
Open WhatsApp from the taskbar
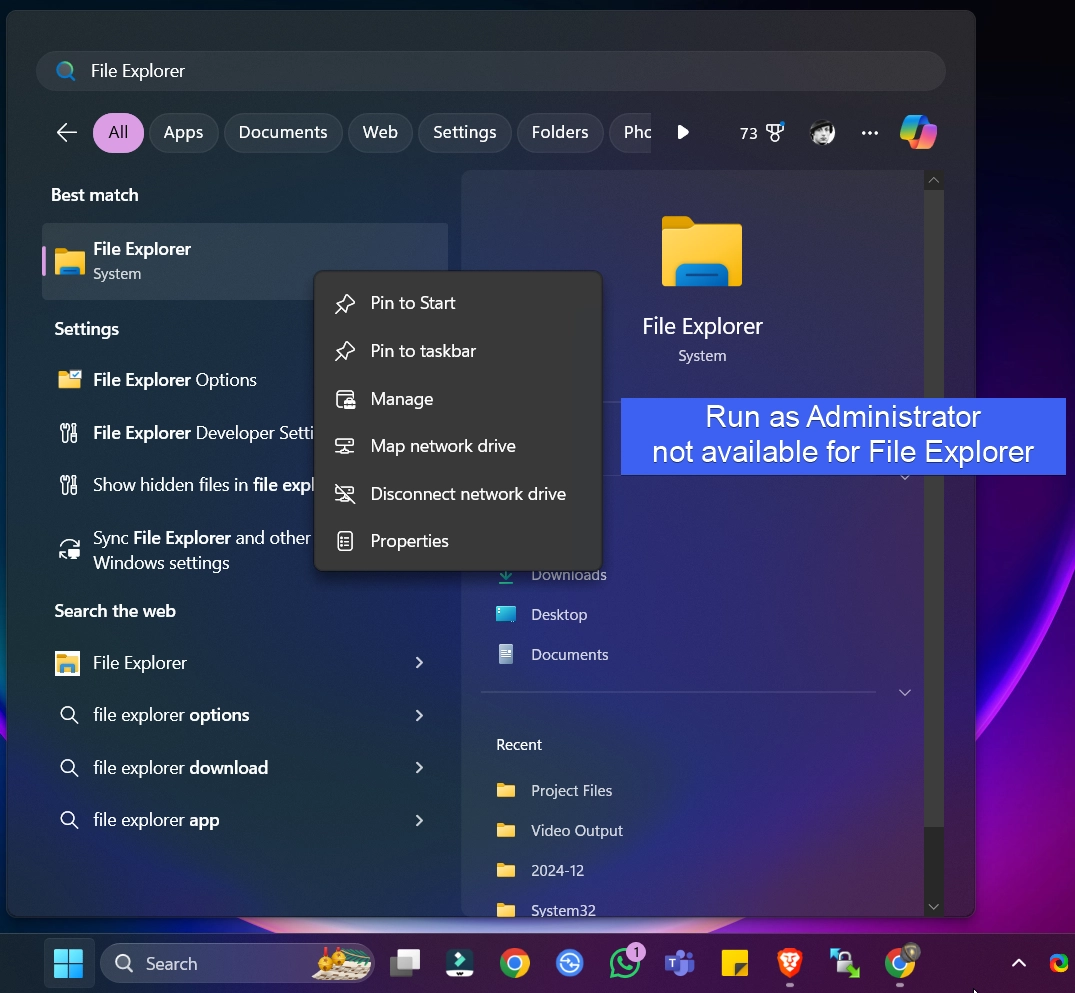[x=626, y=962]
